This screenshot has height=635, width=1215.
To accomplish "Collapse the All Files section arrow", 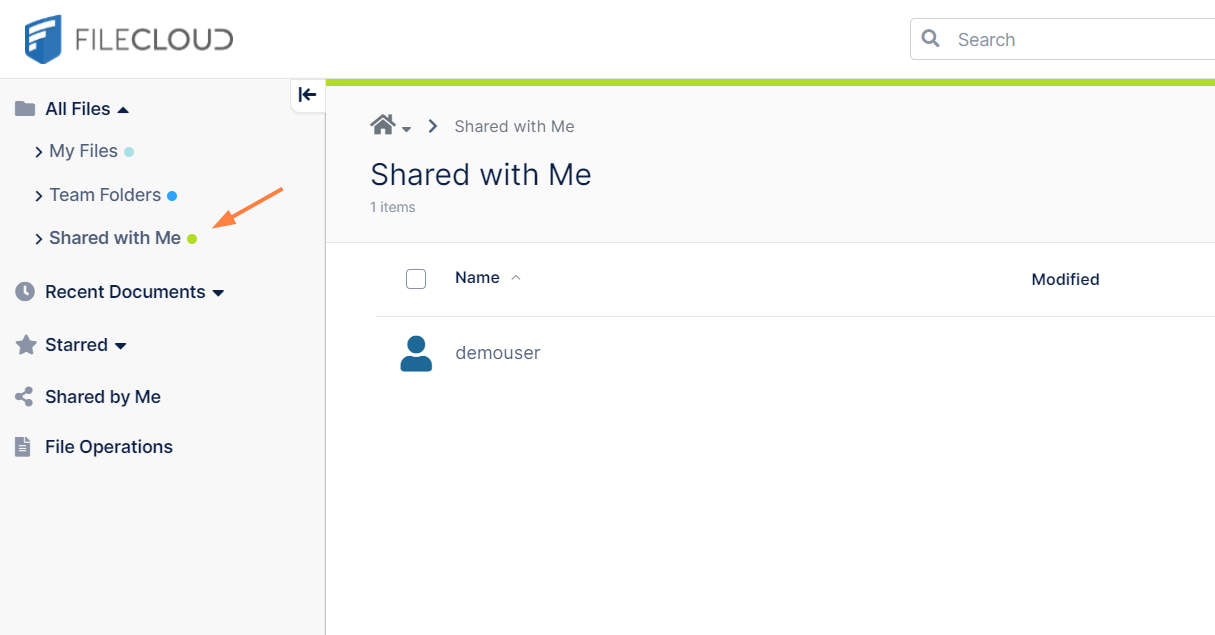I will coord(123,109).
